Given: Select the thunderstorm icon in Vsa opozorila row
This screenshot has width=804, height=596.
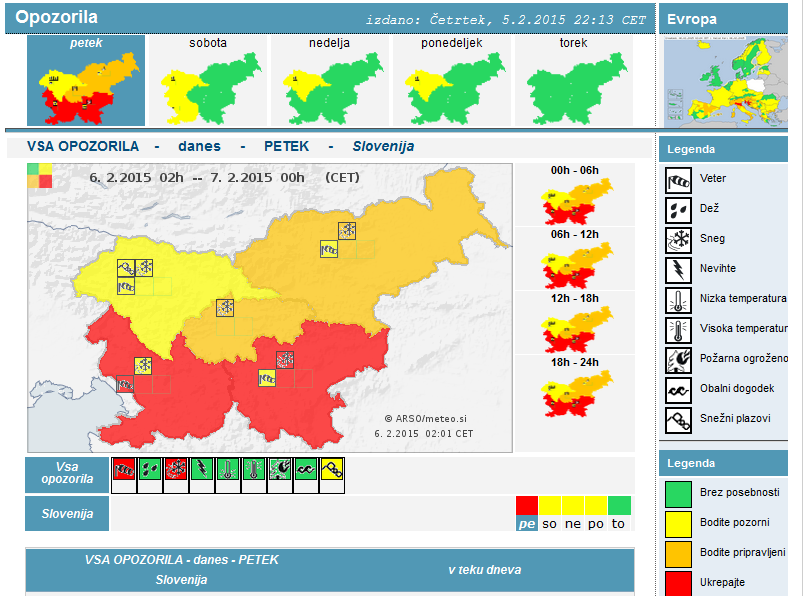Looking at the screenshot, I should (x=201, y=469).
